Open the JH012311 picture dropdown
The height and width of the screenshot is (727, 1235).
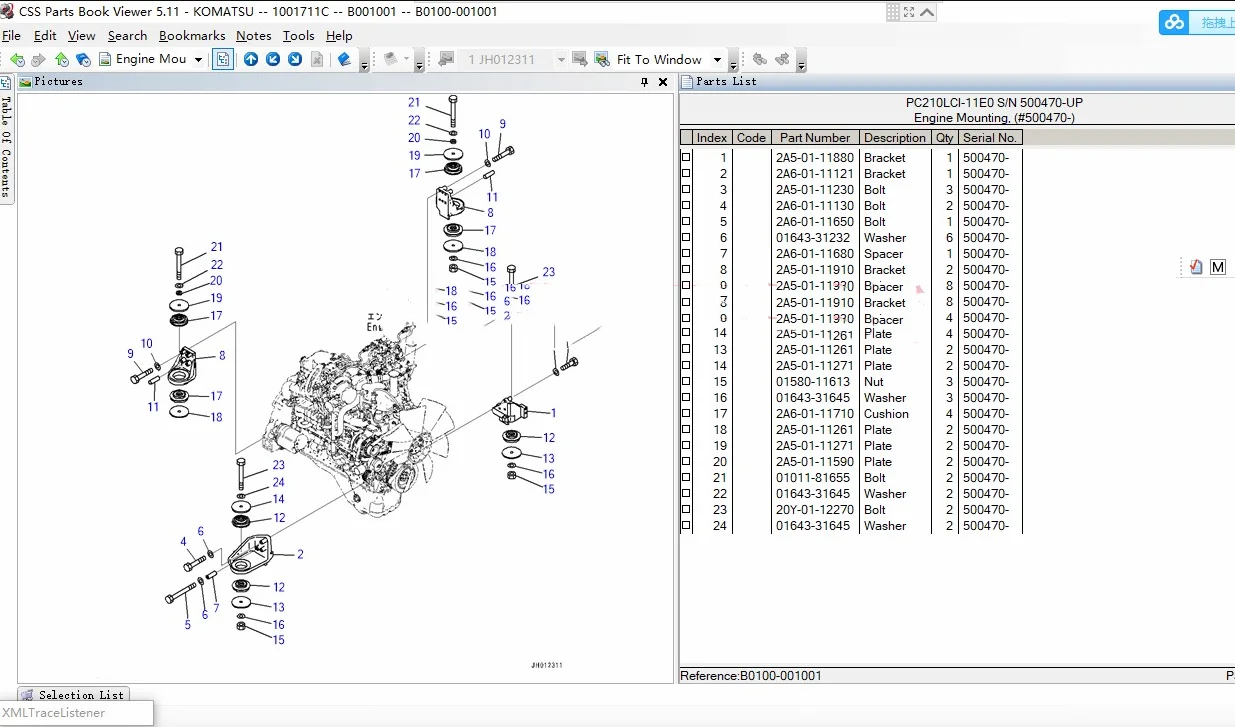(x=561, y=60)
